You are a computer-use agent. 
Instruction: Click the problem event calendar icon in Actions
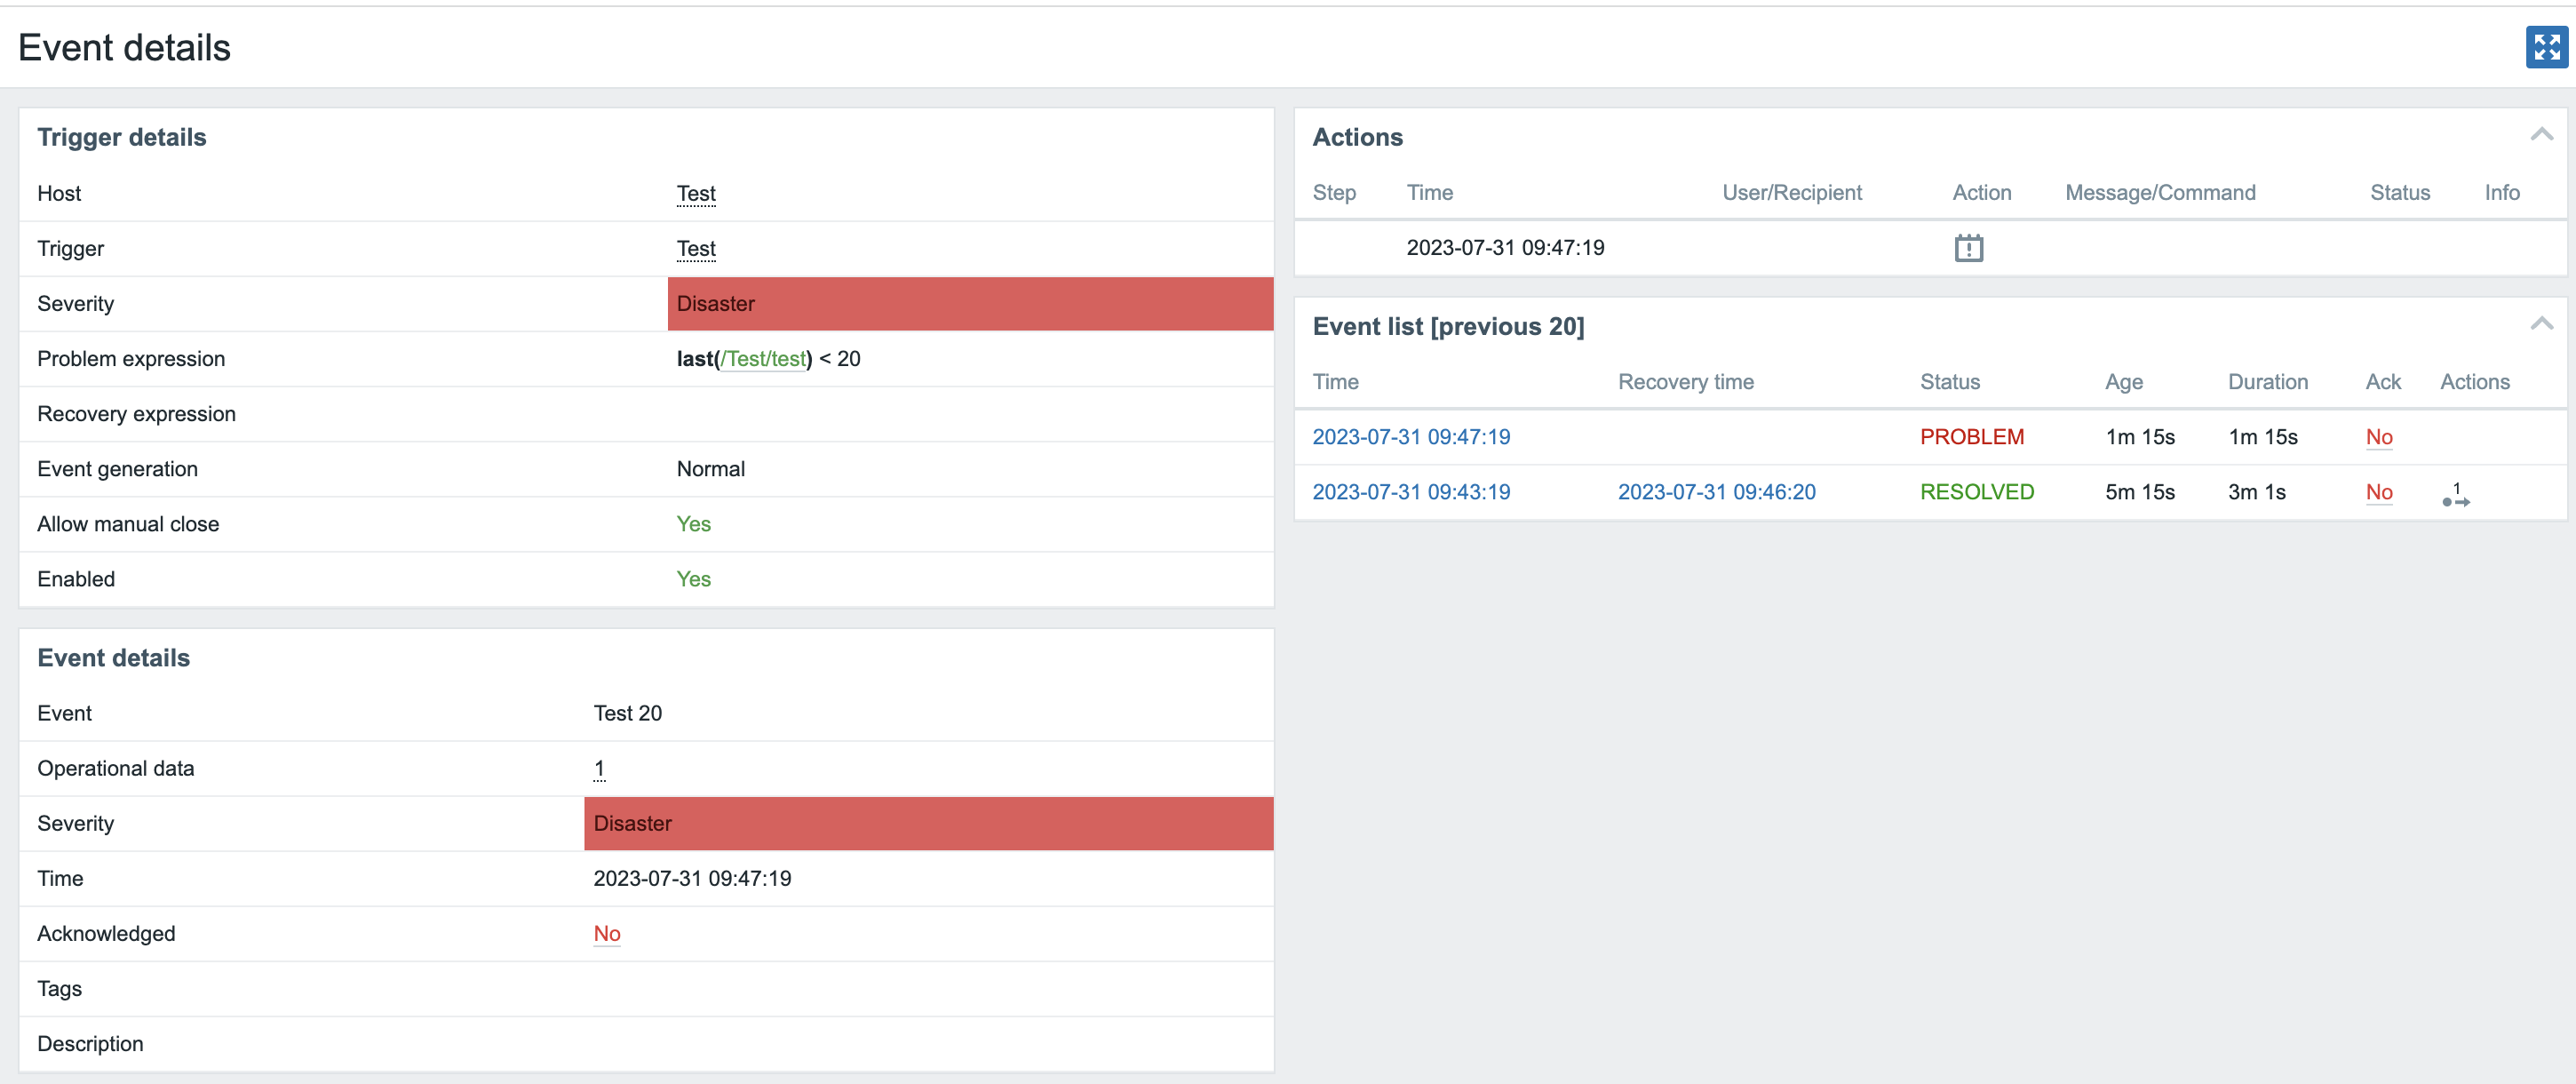point(1968,248)
